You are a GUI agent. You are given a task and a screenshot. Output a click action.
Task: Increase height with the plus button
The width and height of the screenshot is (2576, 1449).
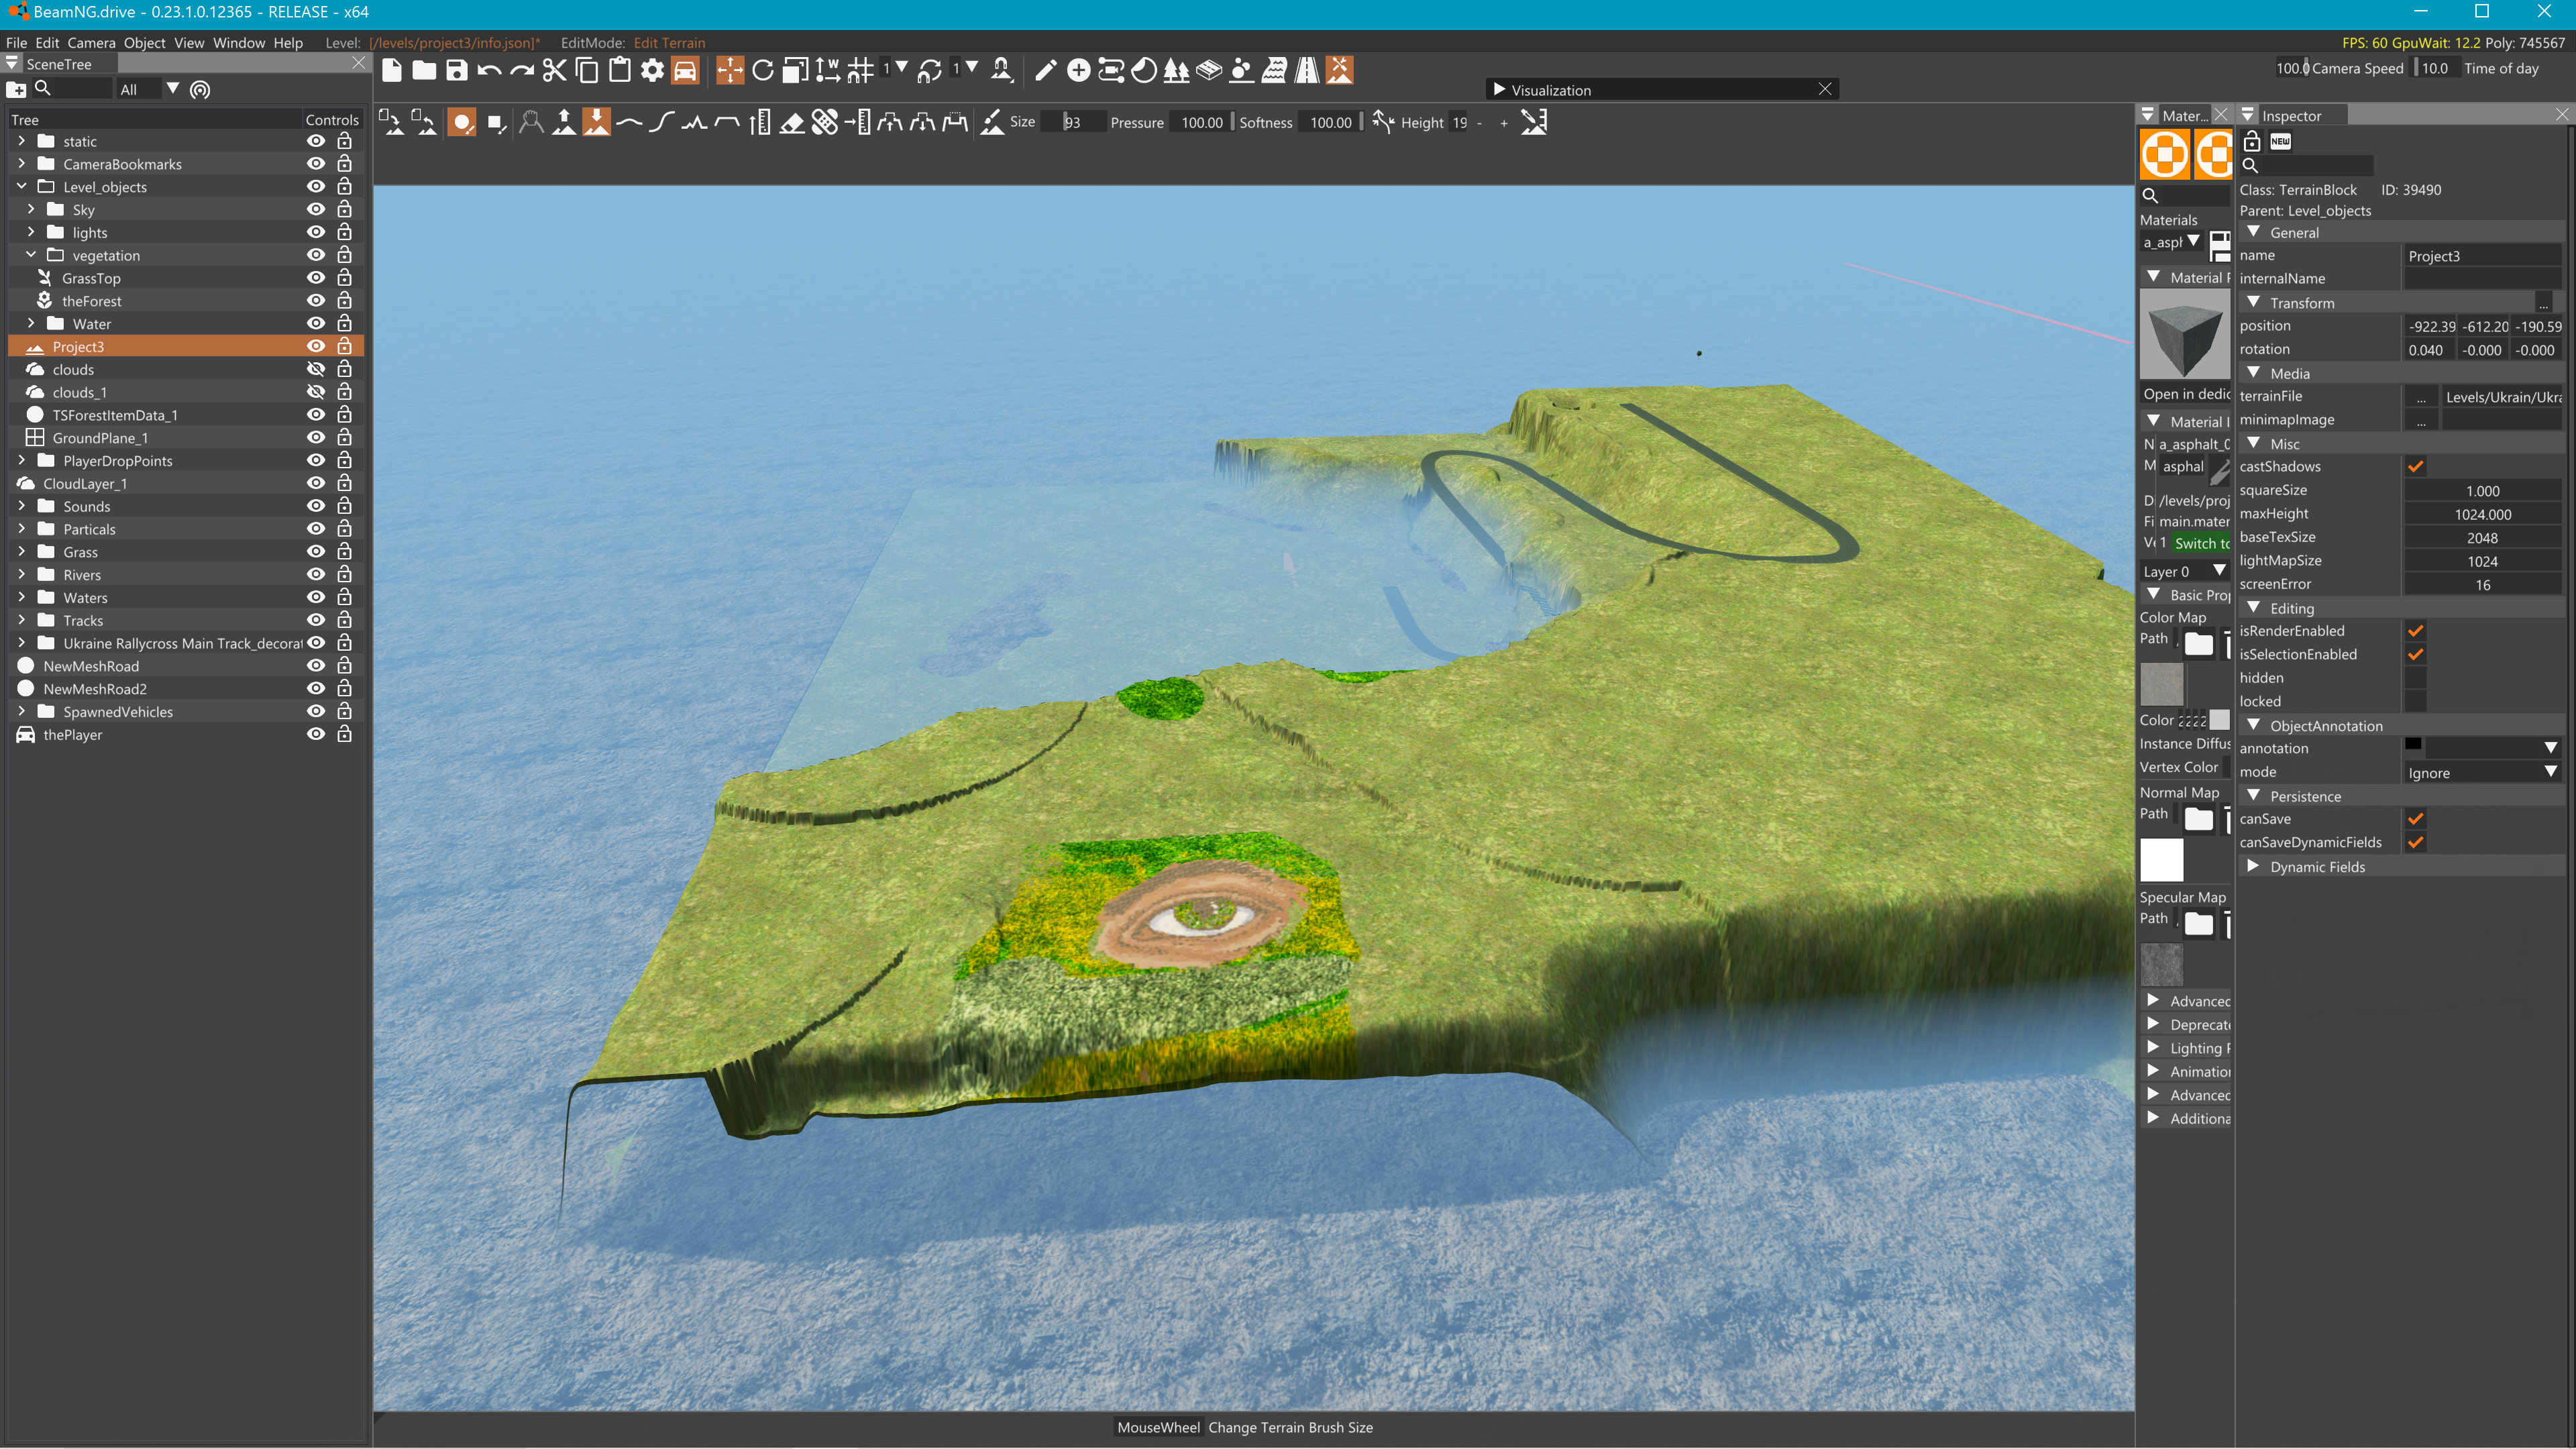pos(1503,123)
